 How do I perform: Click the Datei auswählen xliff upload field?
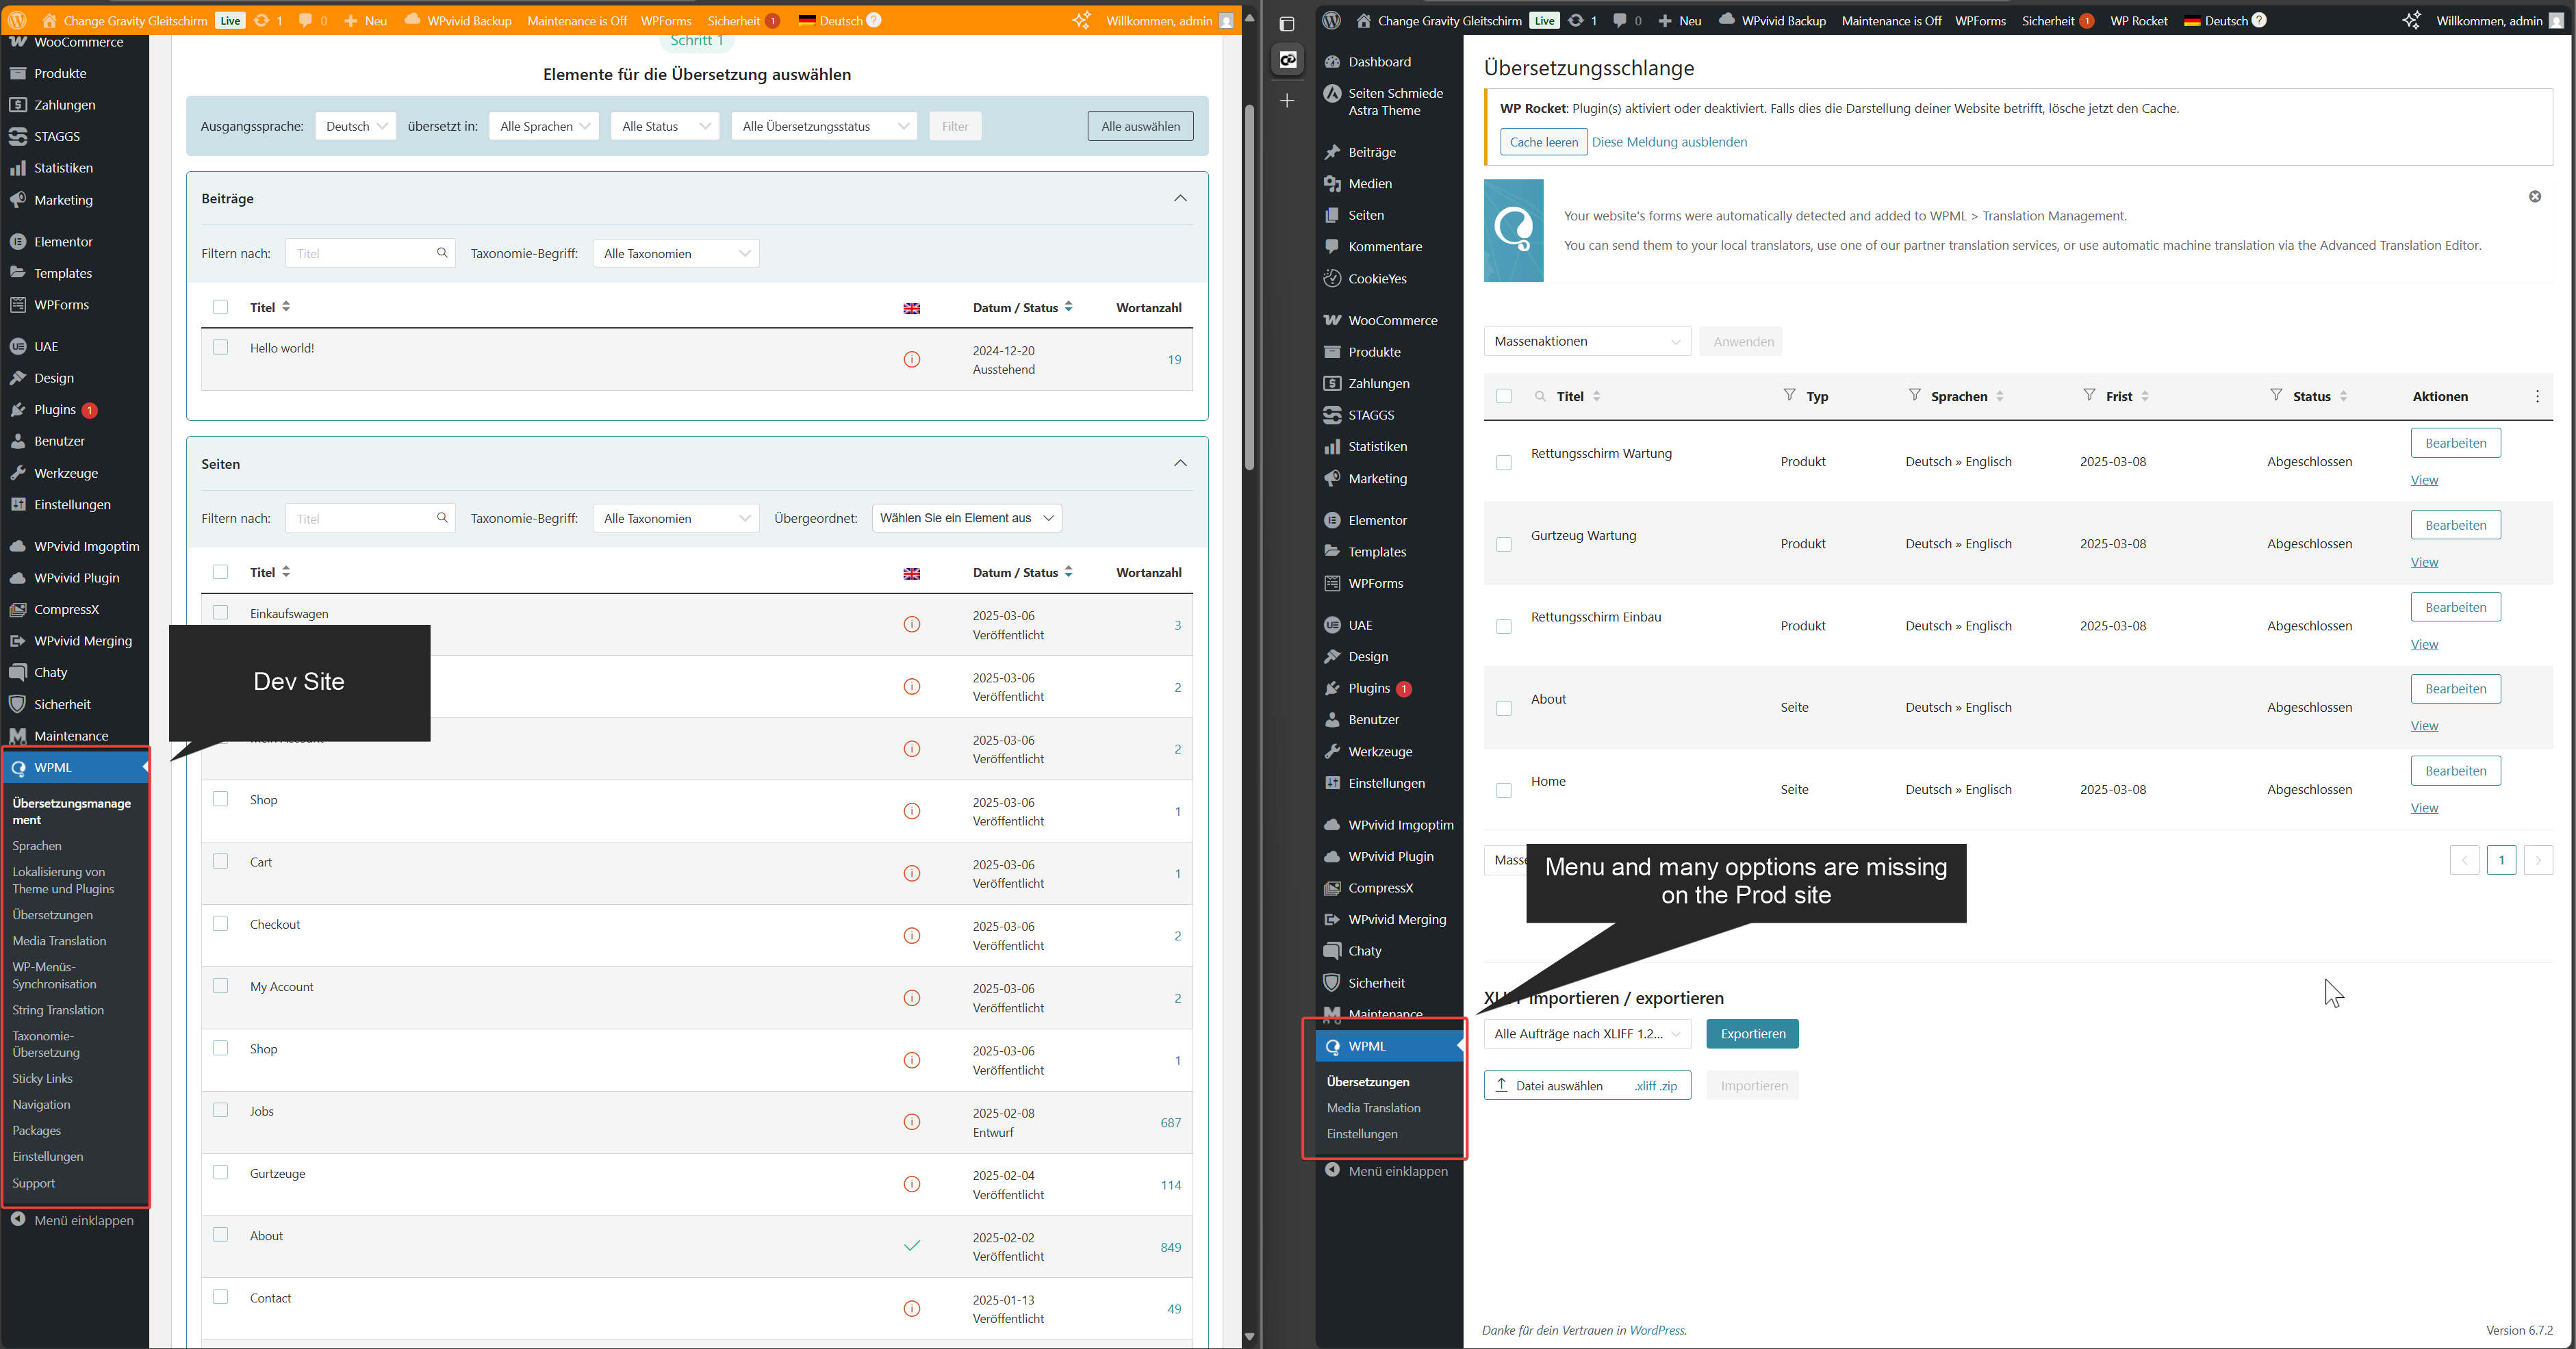(x=1587, y=1086)
